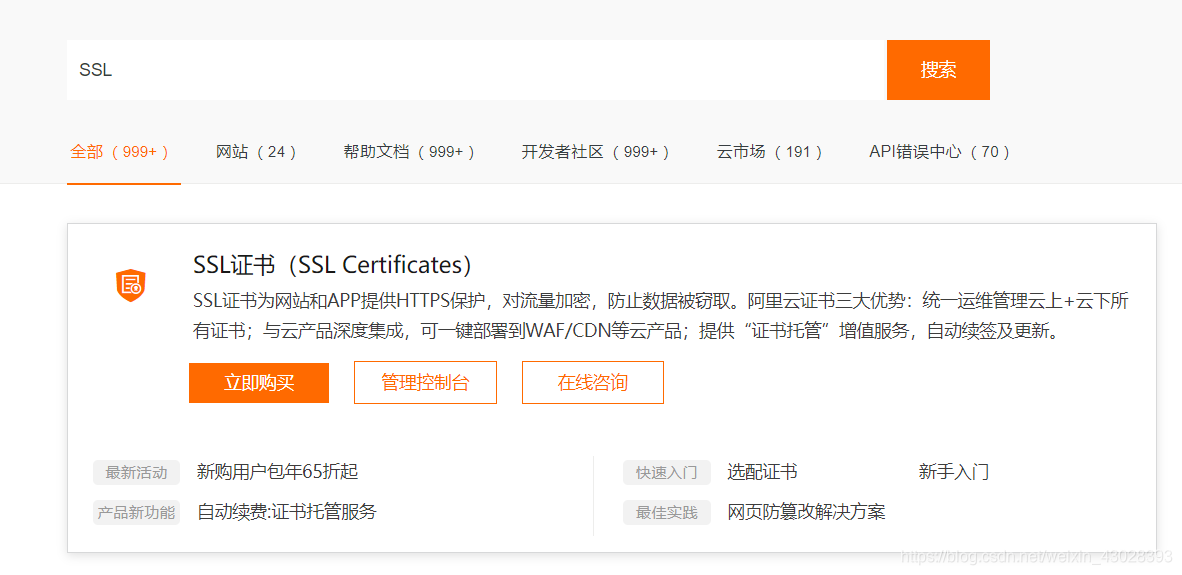1182x575 pixels.
Task: Switch to the 开发者社区 tab
Action: coord(595,152)
